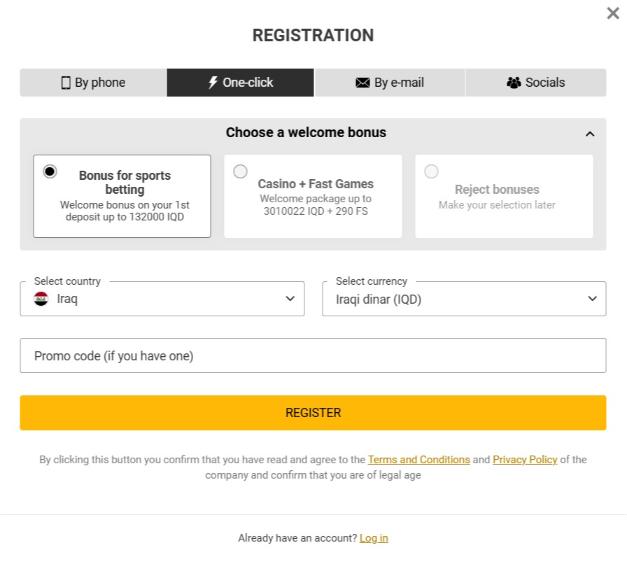Click the lightning bolt One-click icon
This screenshot has height=564, width=627.
(213, 83)
